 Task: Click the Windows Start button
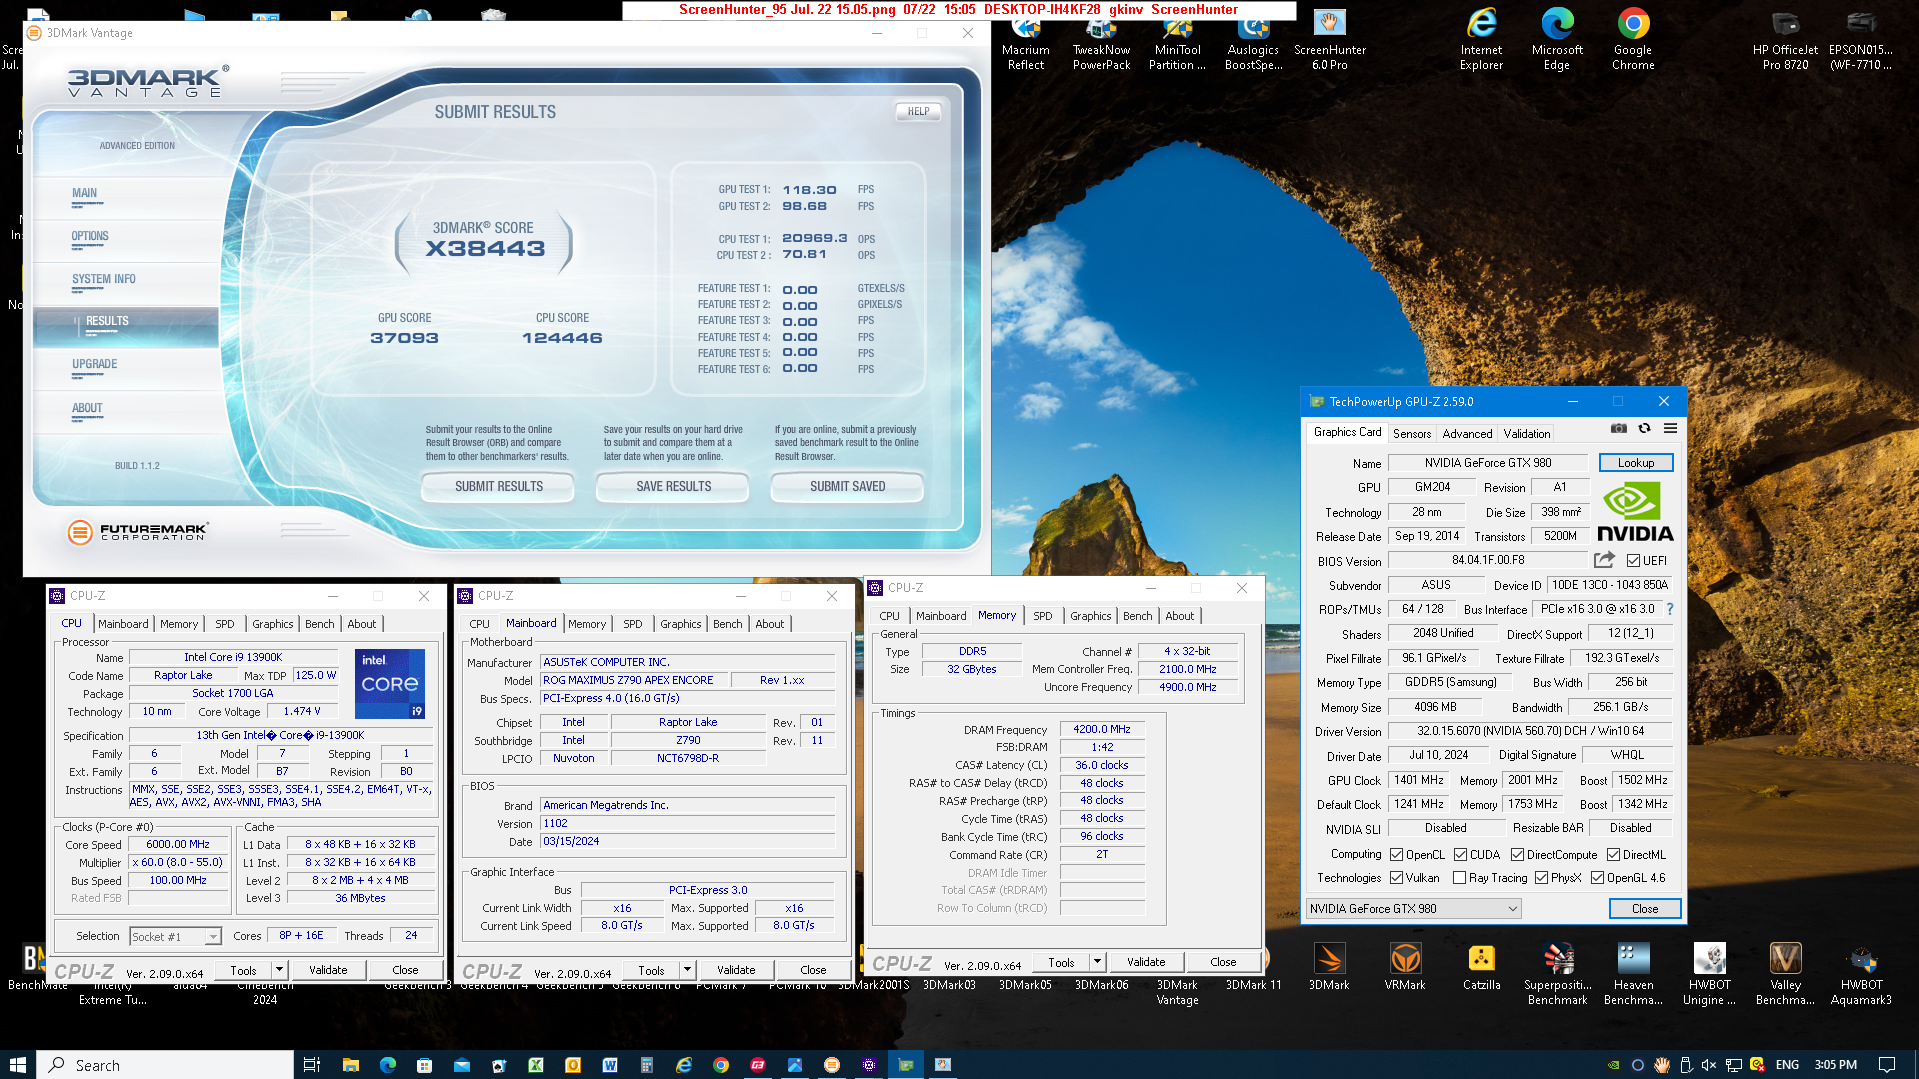coord(17,1064)
